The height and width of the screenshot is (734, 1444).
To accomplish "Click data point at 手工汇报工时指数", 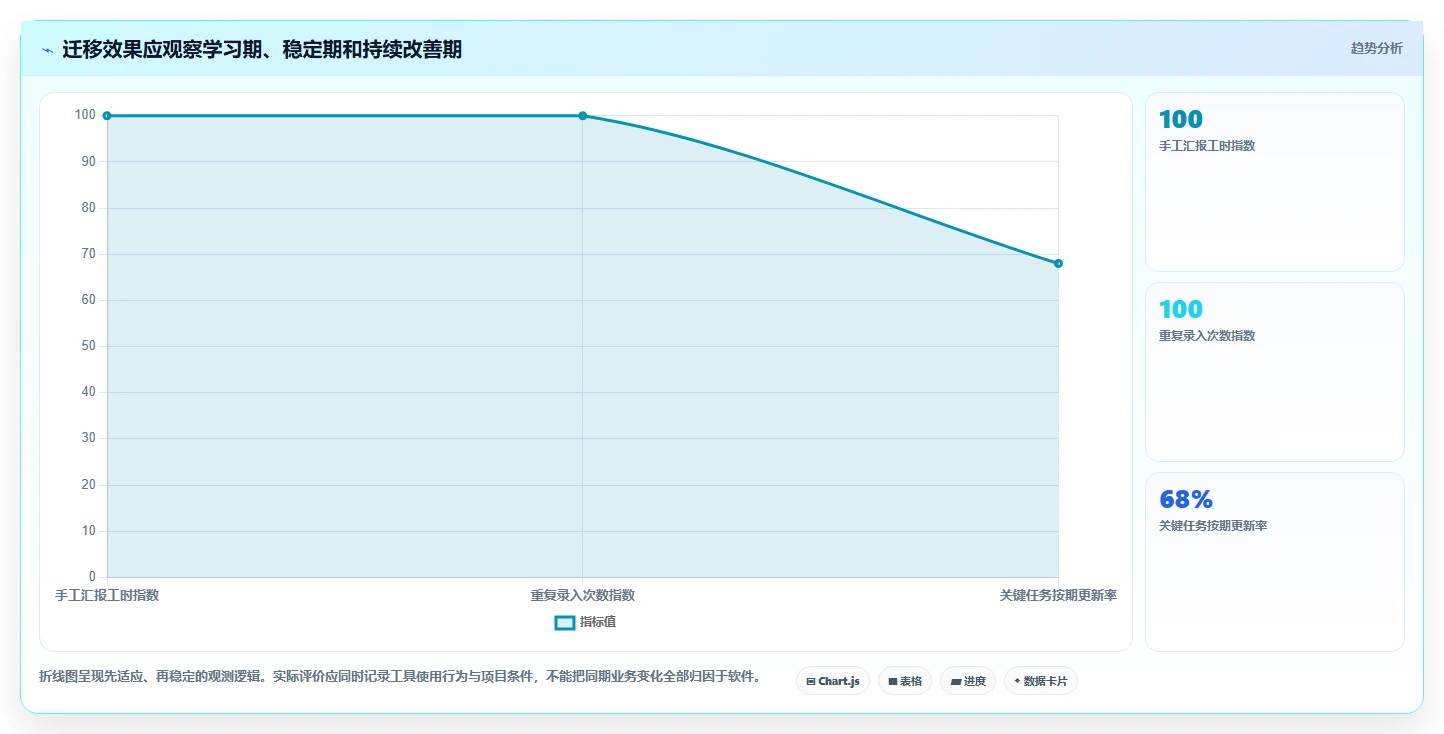I will click(x=107, y=116).
